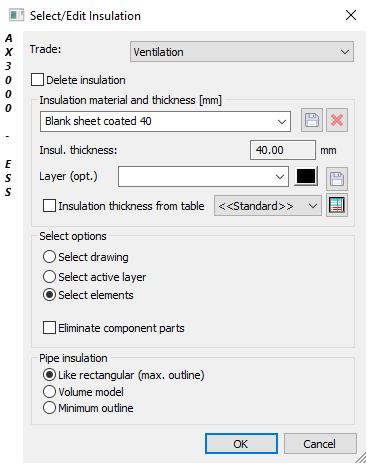Click the black layer color swatch
The height and width of the screenshot is (464, 367).
pos(306,176)
